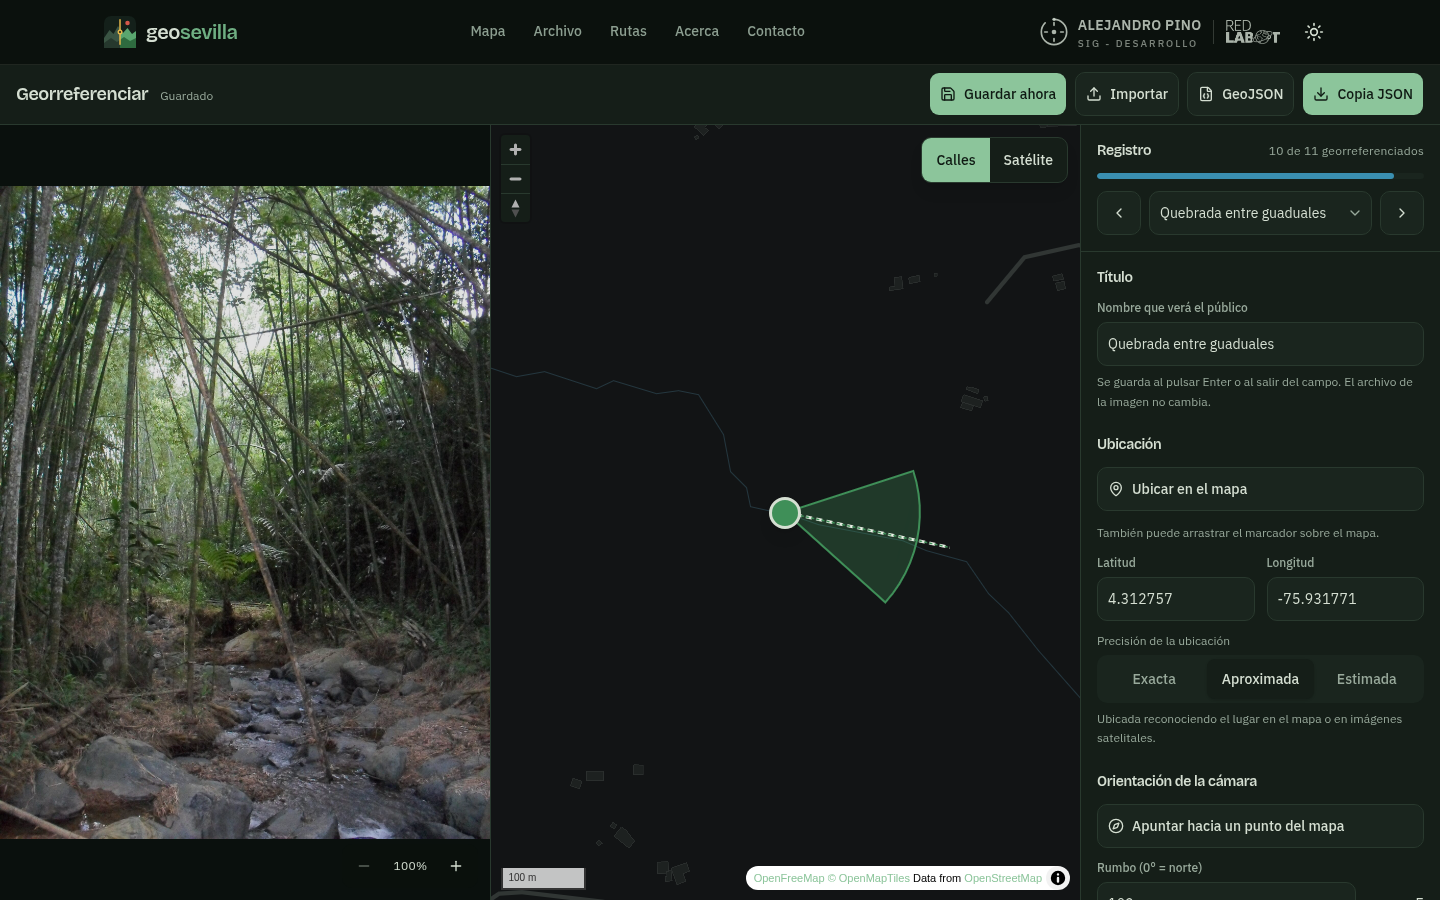This screenshot has height=900, width=1440.
Task: Reset map bearing with compass icon
Action: [515, 208]
